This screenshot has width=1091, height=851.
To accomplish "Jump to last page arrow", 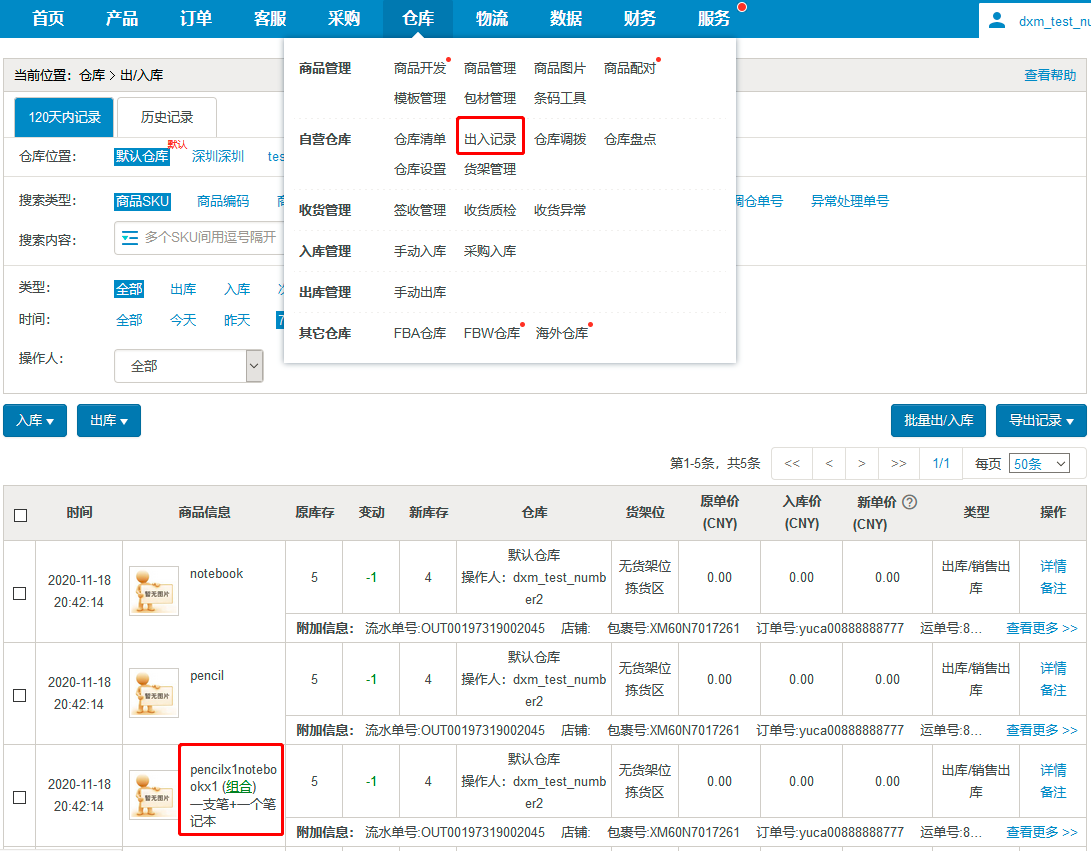I will [x=898, y=464].
